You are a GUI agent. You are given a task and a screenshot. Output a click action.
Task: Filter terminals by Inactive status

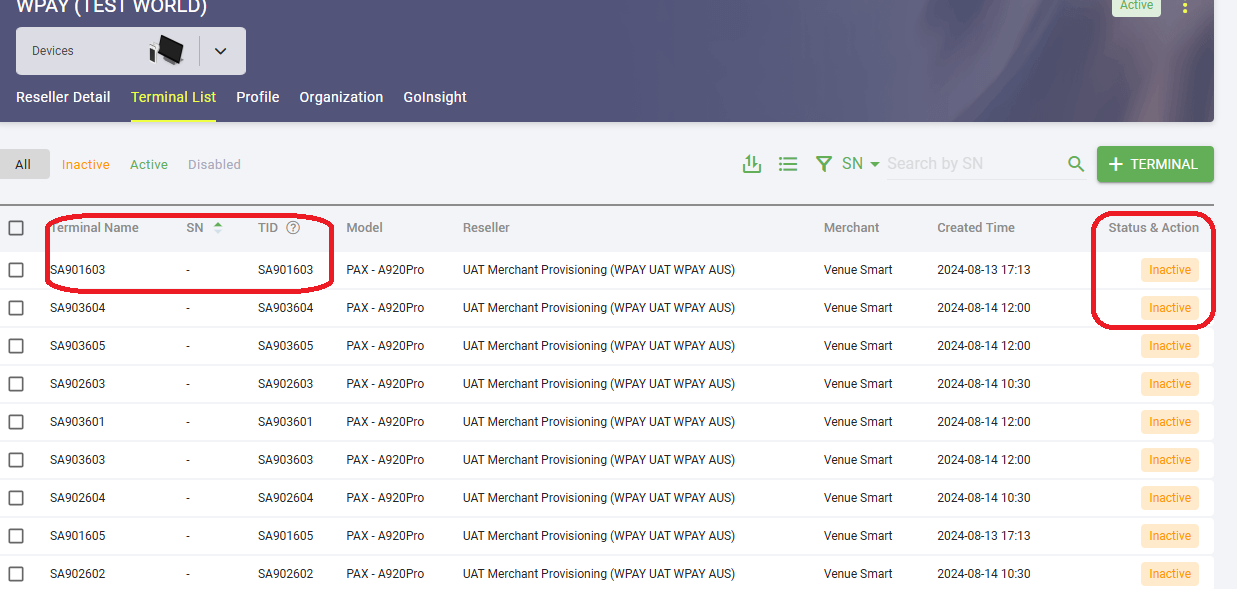pos(86,164)
